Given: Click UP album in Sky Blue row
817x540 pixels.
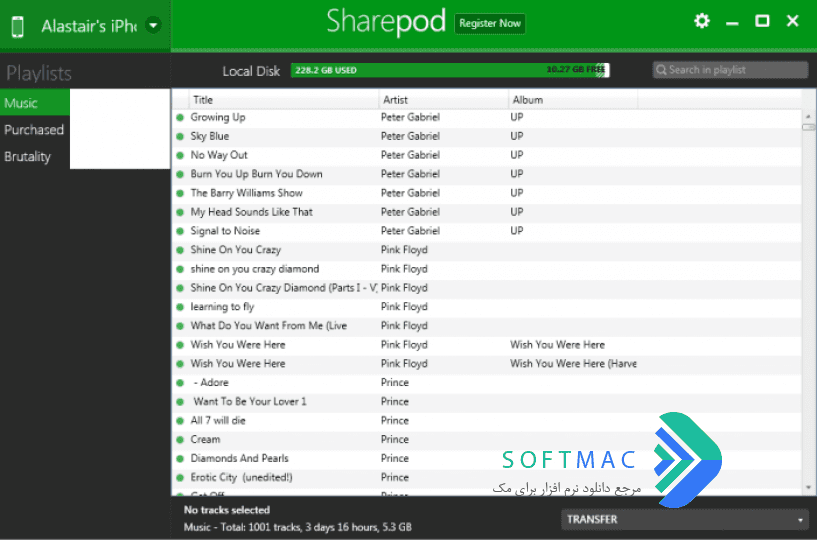Looking at the screenshot, I should 516,136.
